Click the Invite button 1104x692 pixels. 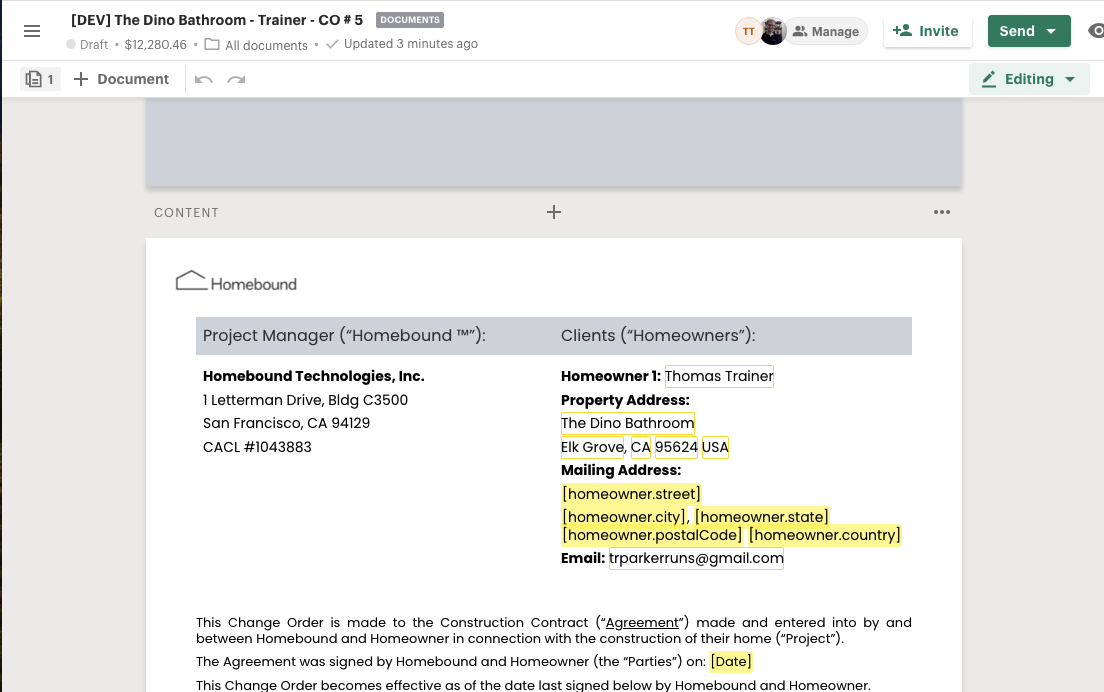pyautogui.click(x=927, y=31)
